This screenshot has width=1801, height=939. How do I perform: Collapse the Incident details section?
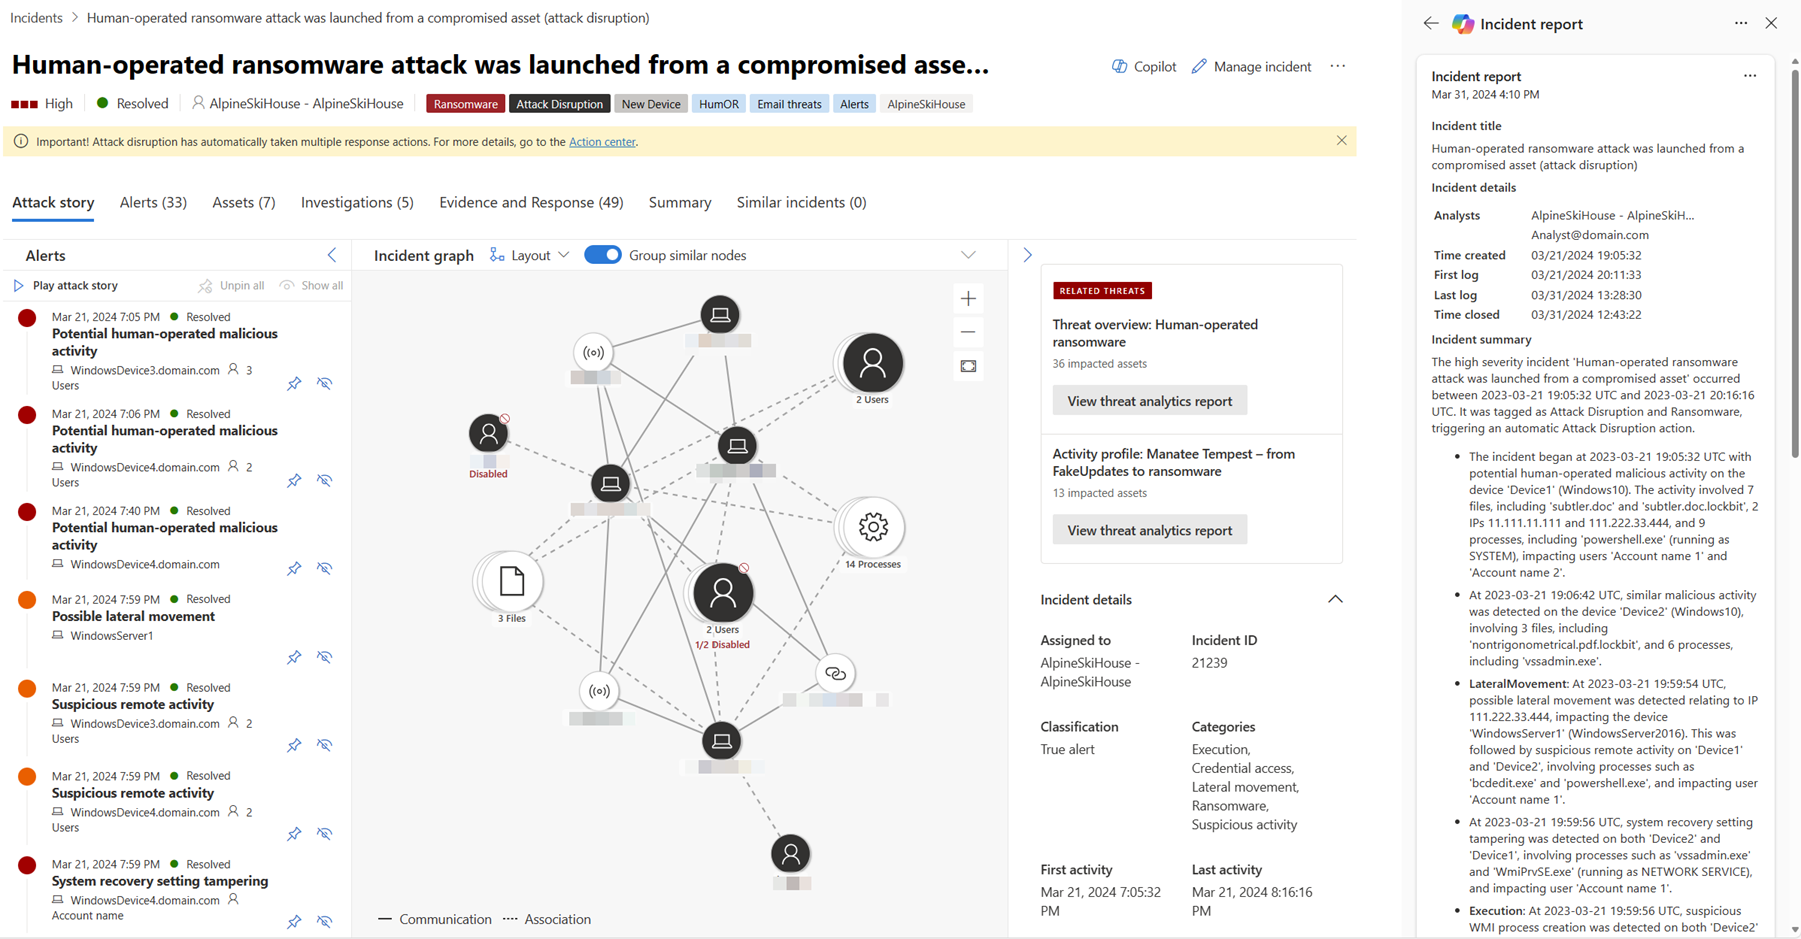click(x=1335, y=599)
